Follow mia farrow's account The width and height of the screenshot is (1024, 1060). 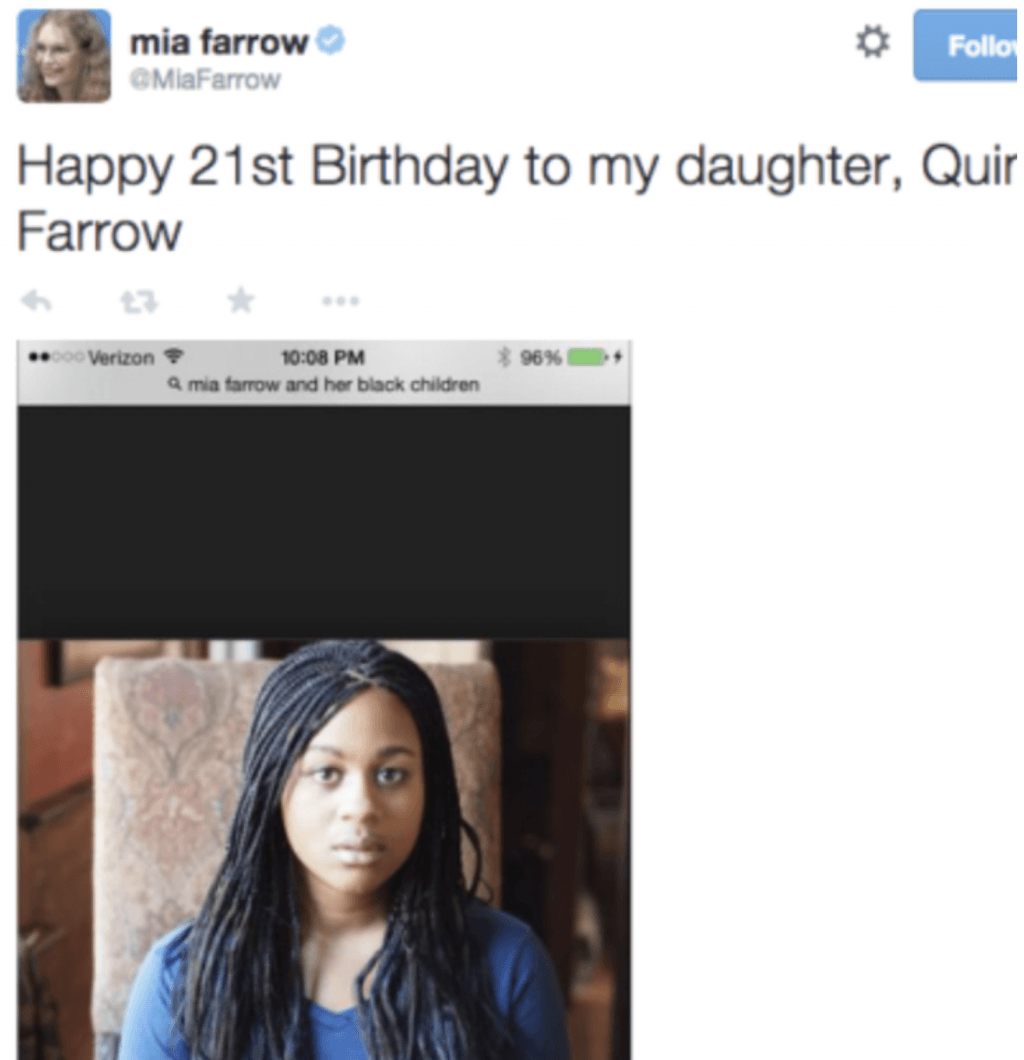(x=965, y=45)
